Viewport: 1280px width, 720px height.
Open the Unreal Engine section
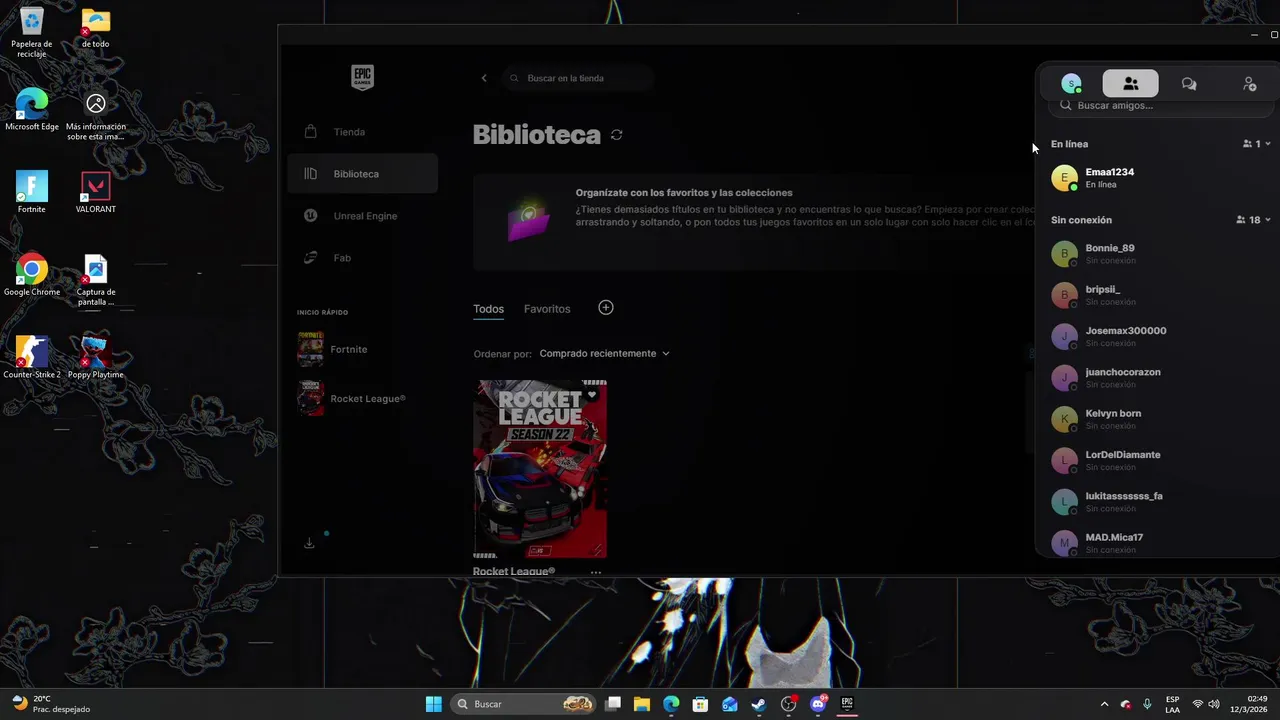[x=362, y=216]
